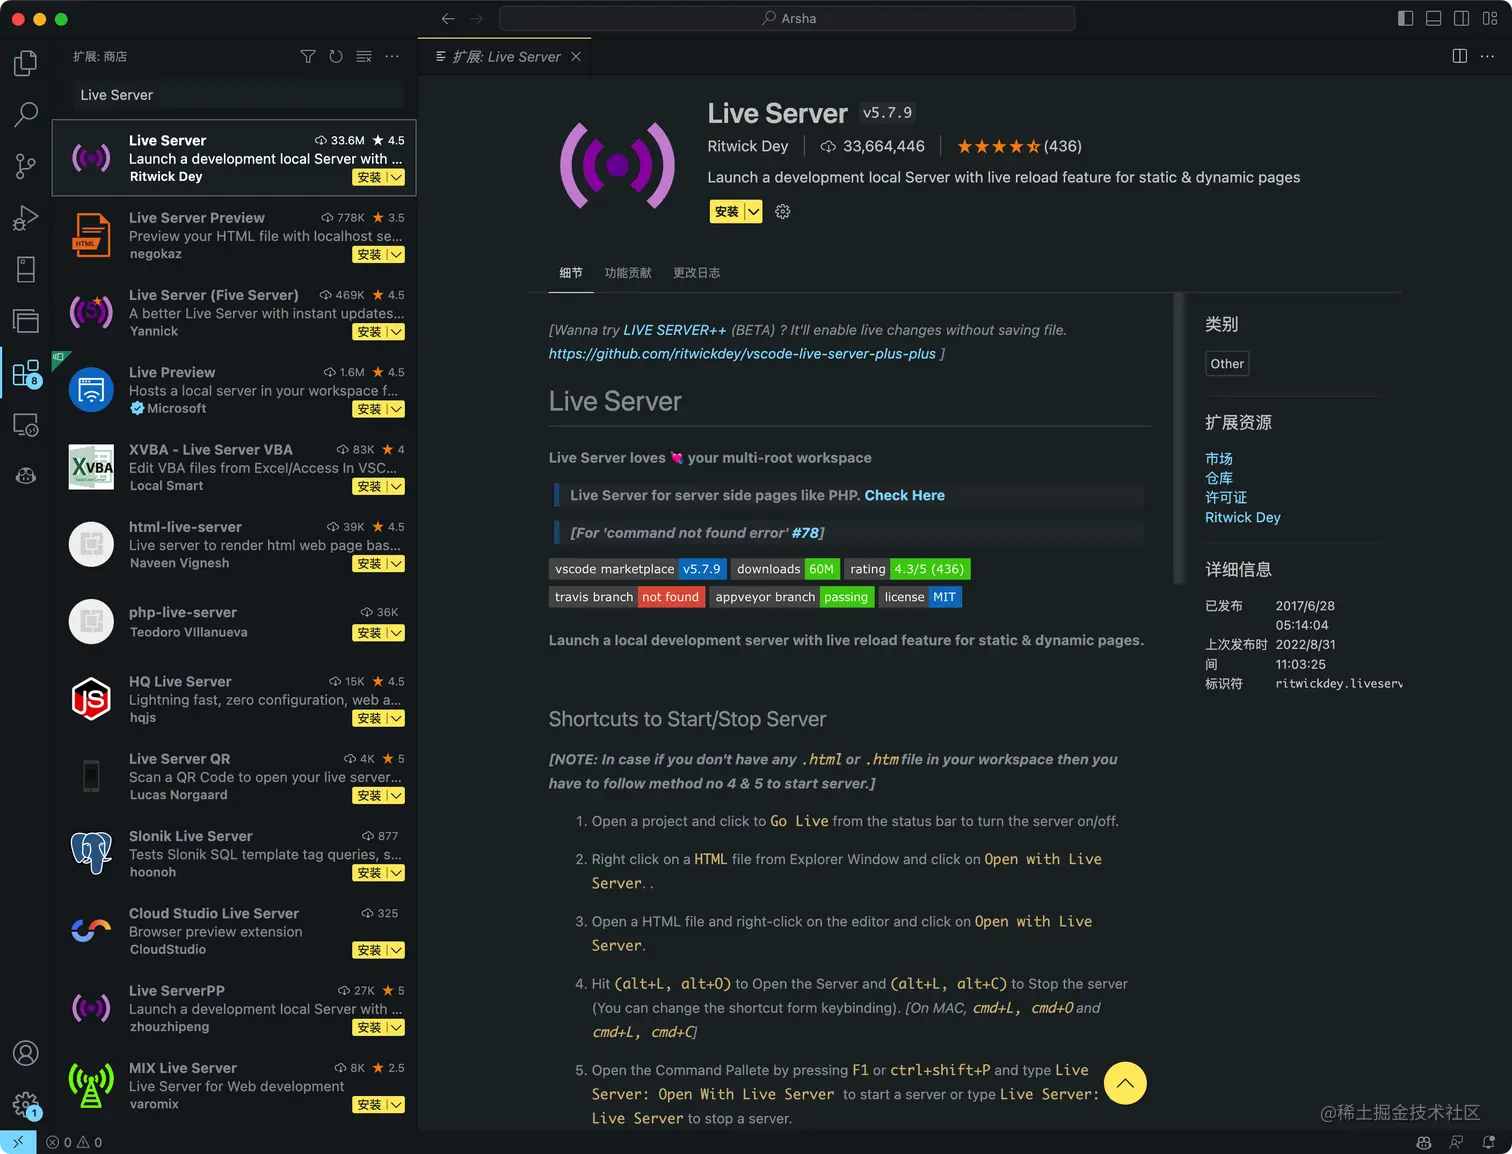Switch to the 更改日志 changelog tab
The height and width of the screenshot is (1154, 1512).
pos(697,273)
